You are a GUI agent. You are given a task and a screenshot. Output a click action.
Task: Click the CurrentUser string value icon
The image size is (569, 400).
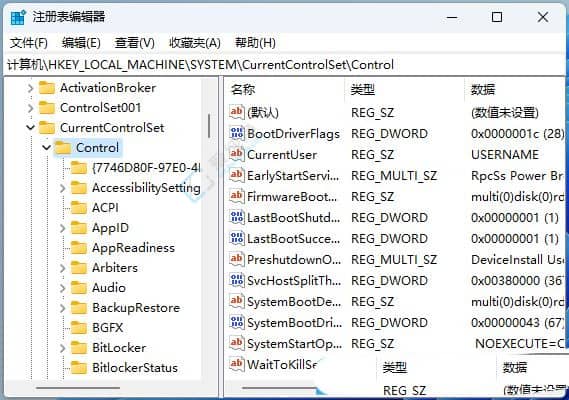click(x=237, y=154)
